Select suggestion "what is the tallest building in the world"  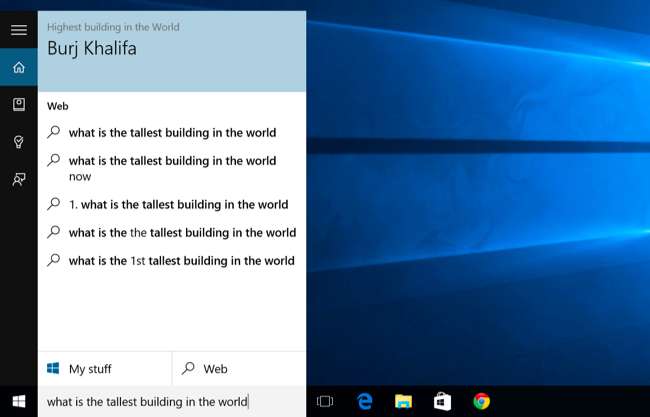172,133
